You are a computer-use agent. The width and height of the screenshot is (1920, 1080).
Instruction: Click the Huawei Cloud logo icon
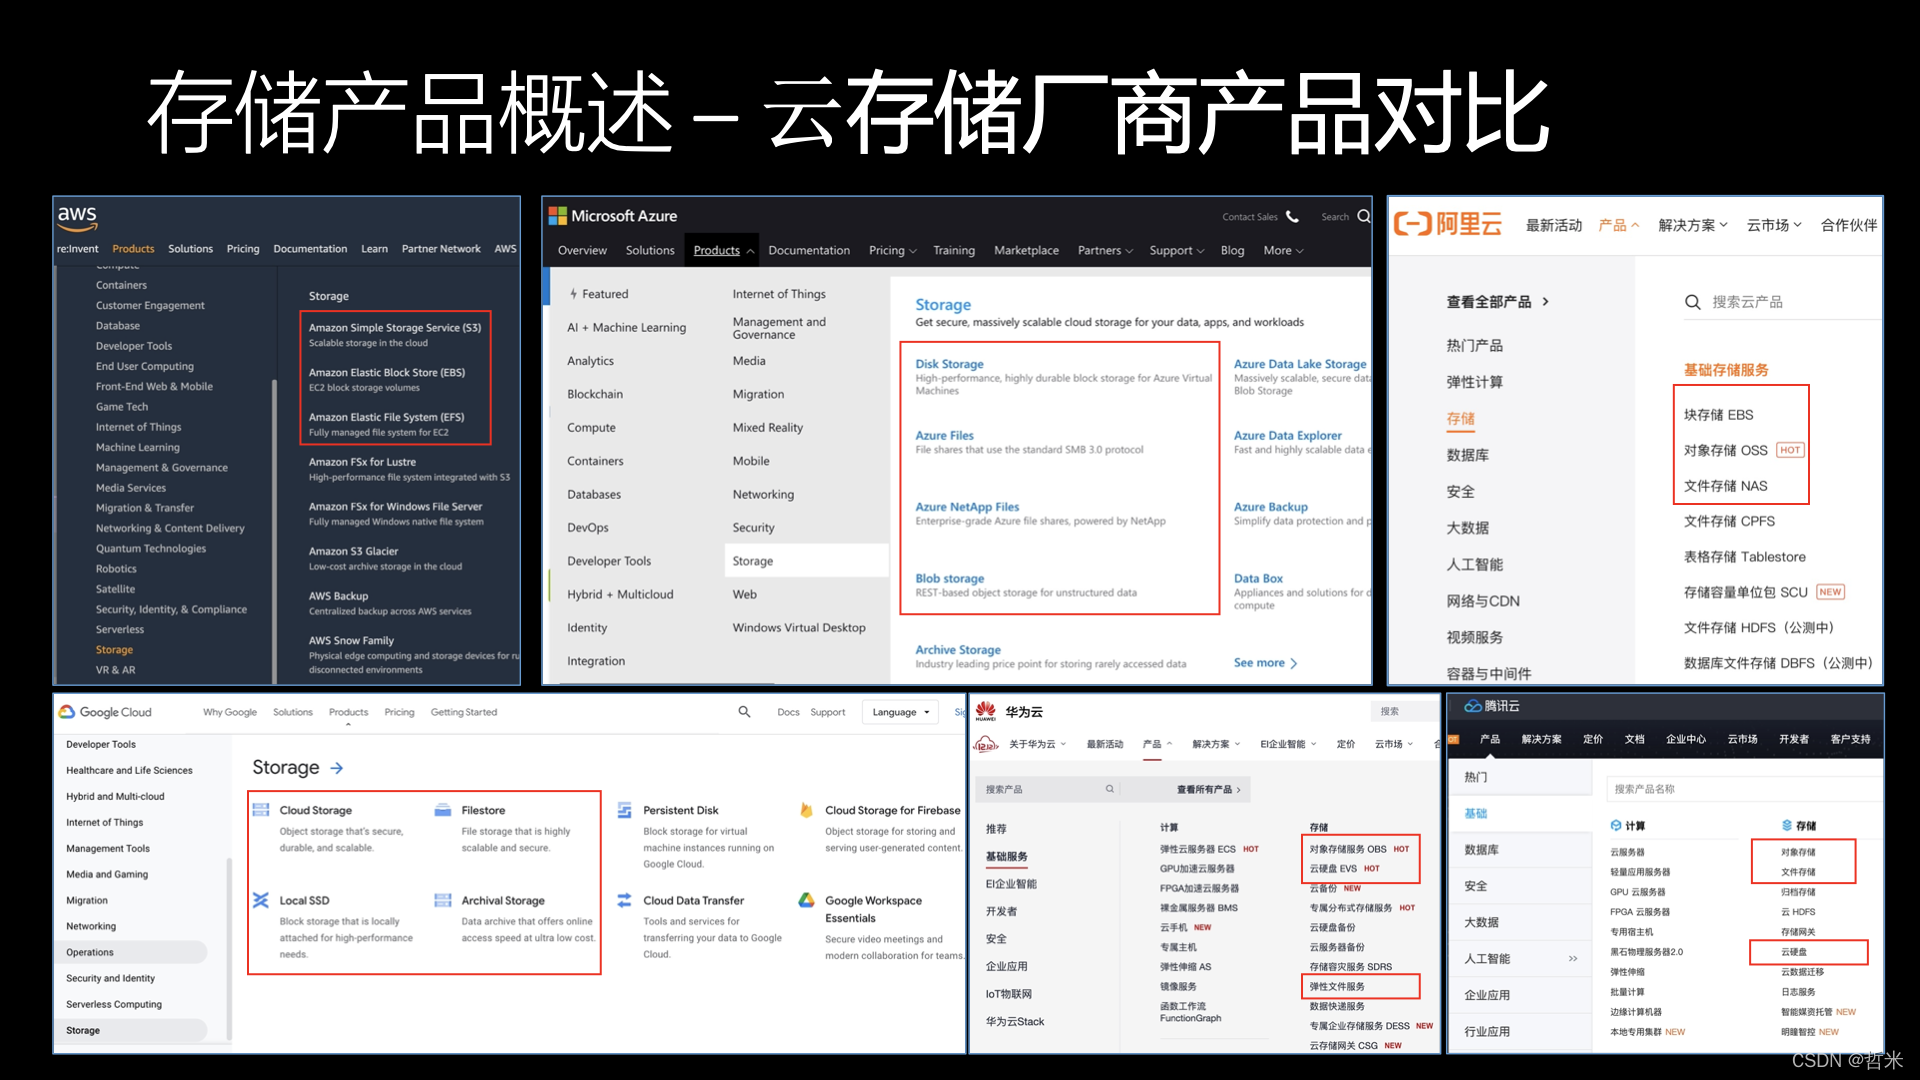point(986,711)
